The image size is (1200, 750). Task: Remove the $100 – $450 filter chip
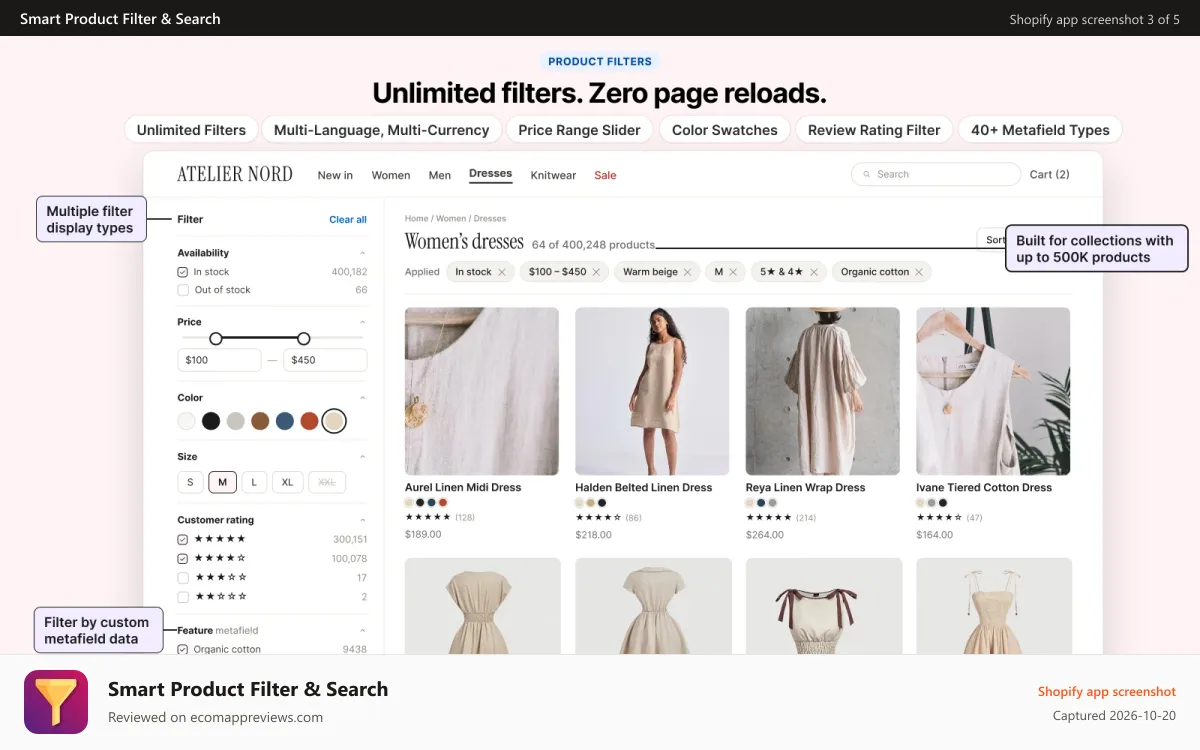(596, 272)
